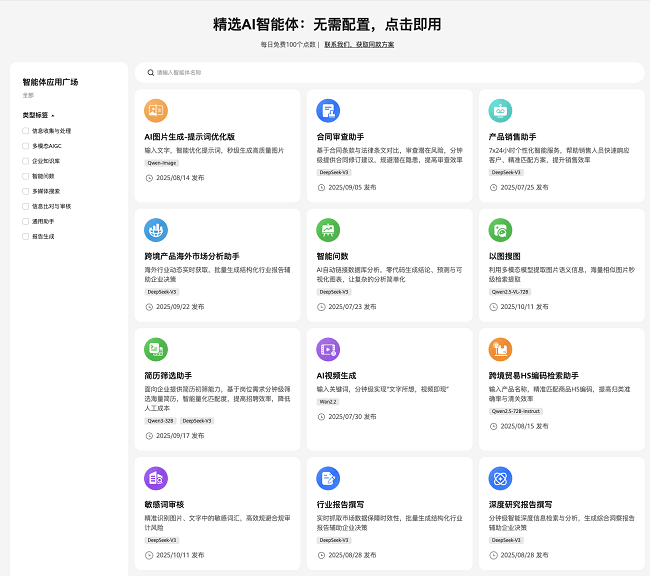The image size is (650, 576).
Task: Select 全部 under 智能体应用广场
Action: point(28,95)
